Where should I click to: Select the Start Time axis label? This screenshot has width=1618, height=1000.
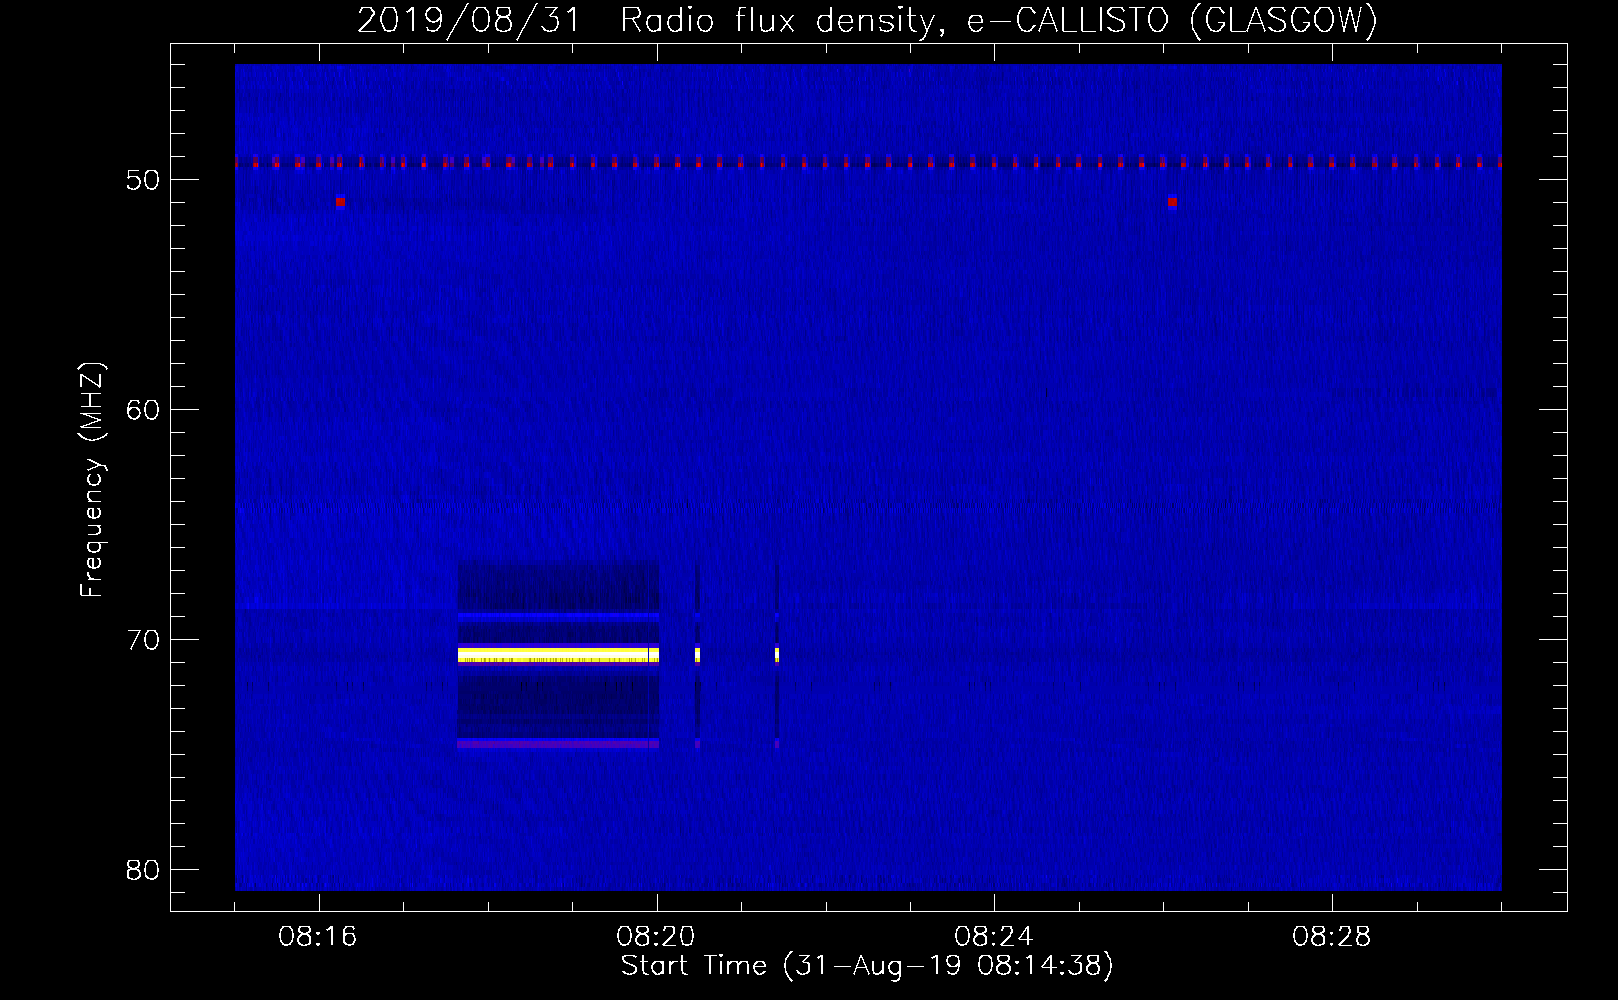point(867,966)
